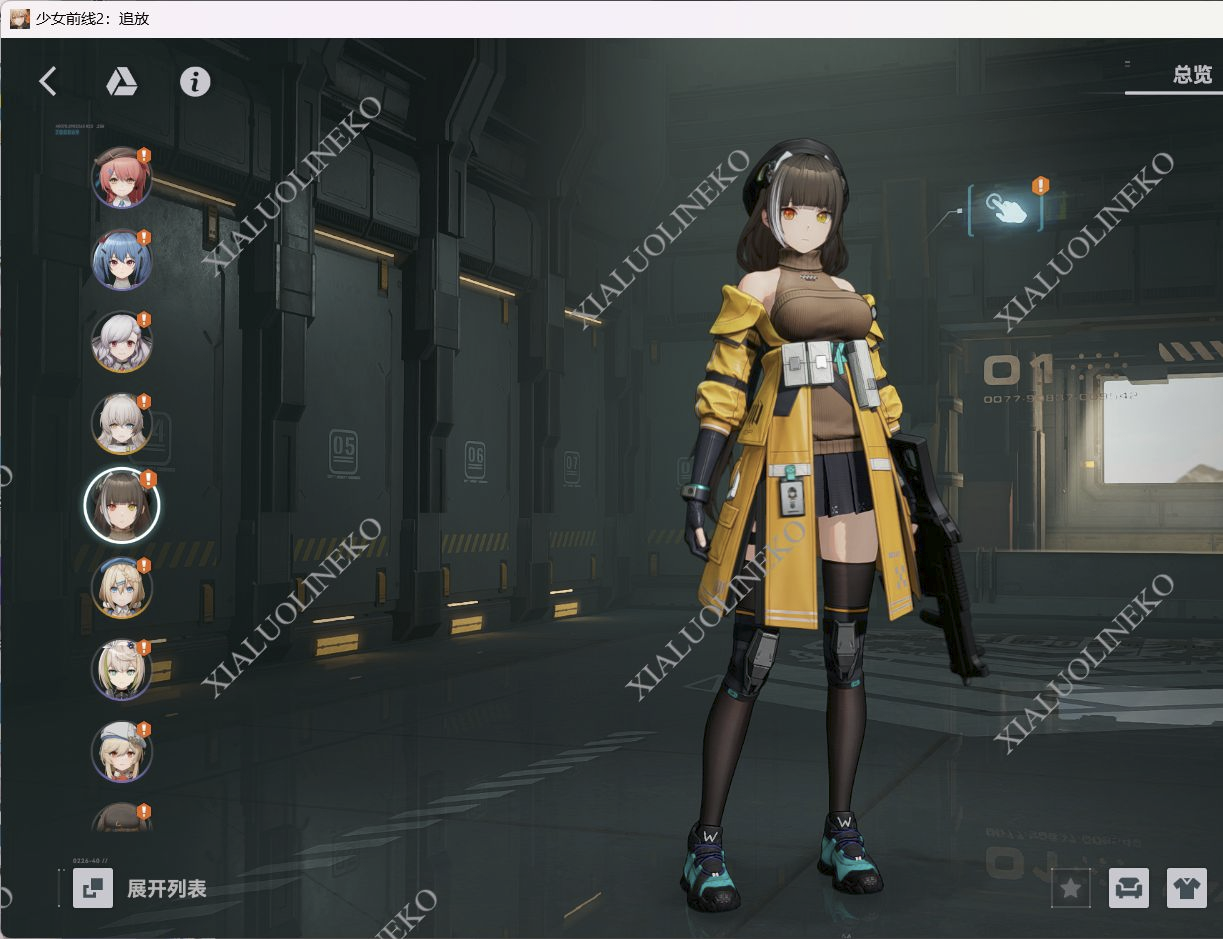
Task: Select the gray-haired blue-eyed character portrait
Action: click(122, 423)
